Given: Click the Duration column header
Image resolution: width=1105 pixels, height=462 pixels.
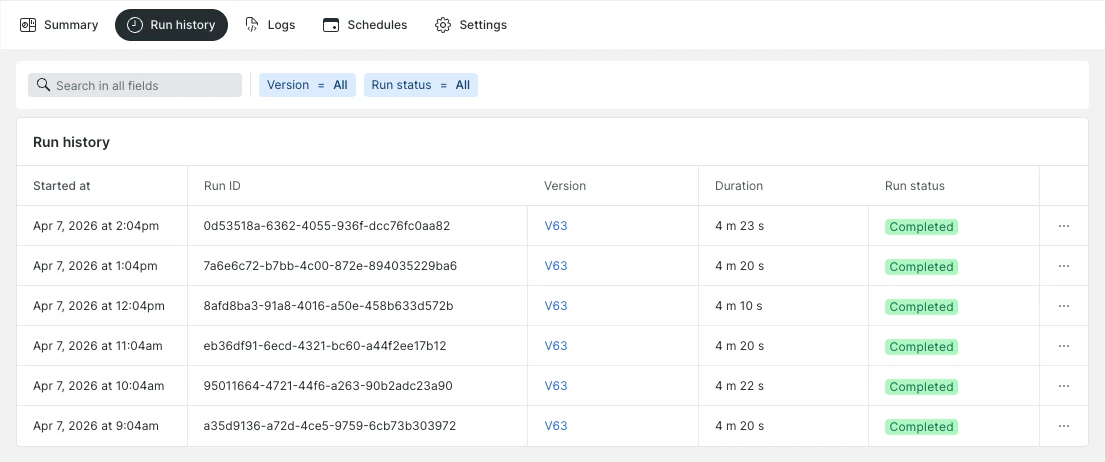Looking at the screenshot, I should pyautogui.click(x=739, y=186).
